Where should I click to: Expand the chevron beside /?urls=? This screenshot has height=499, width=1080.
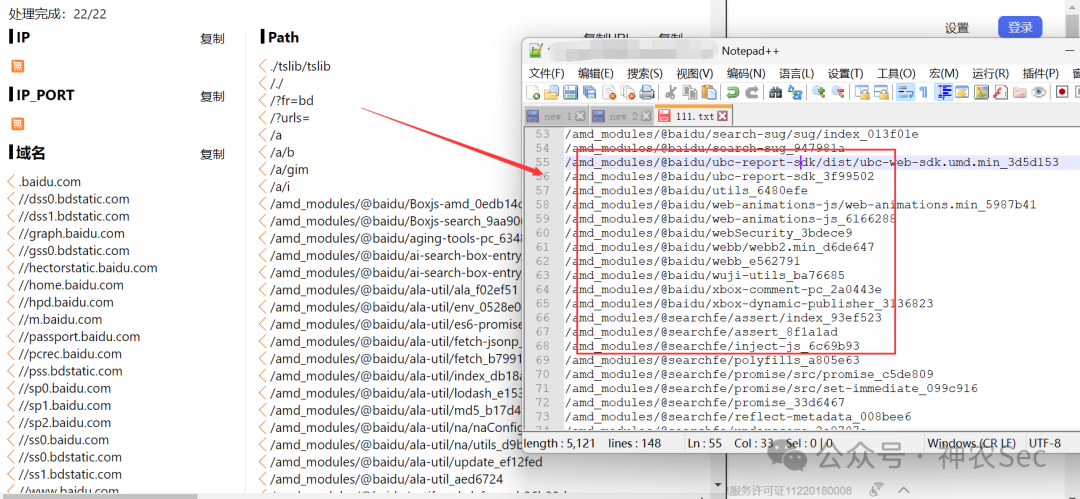(x=262, y=118)
